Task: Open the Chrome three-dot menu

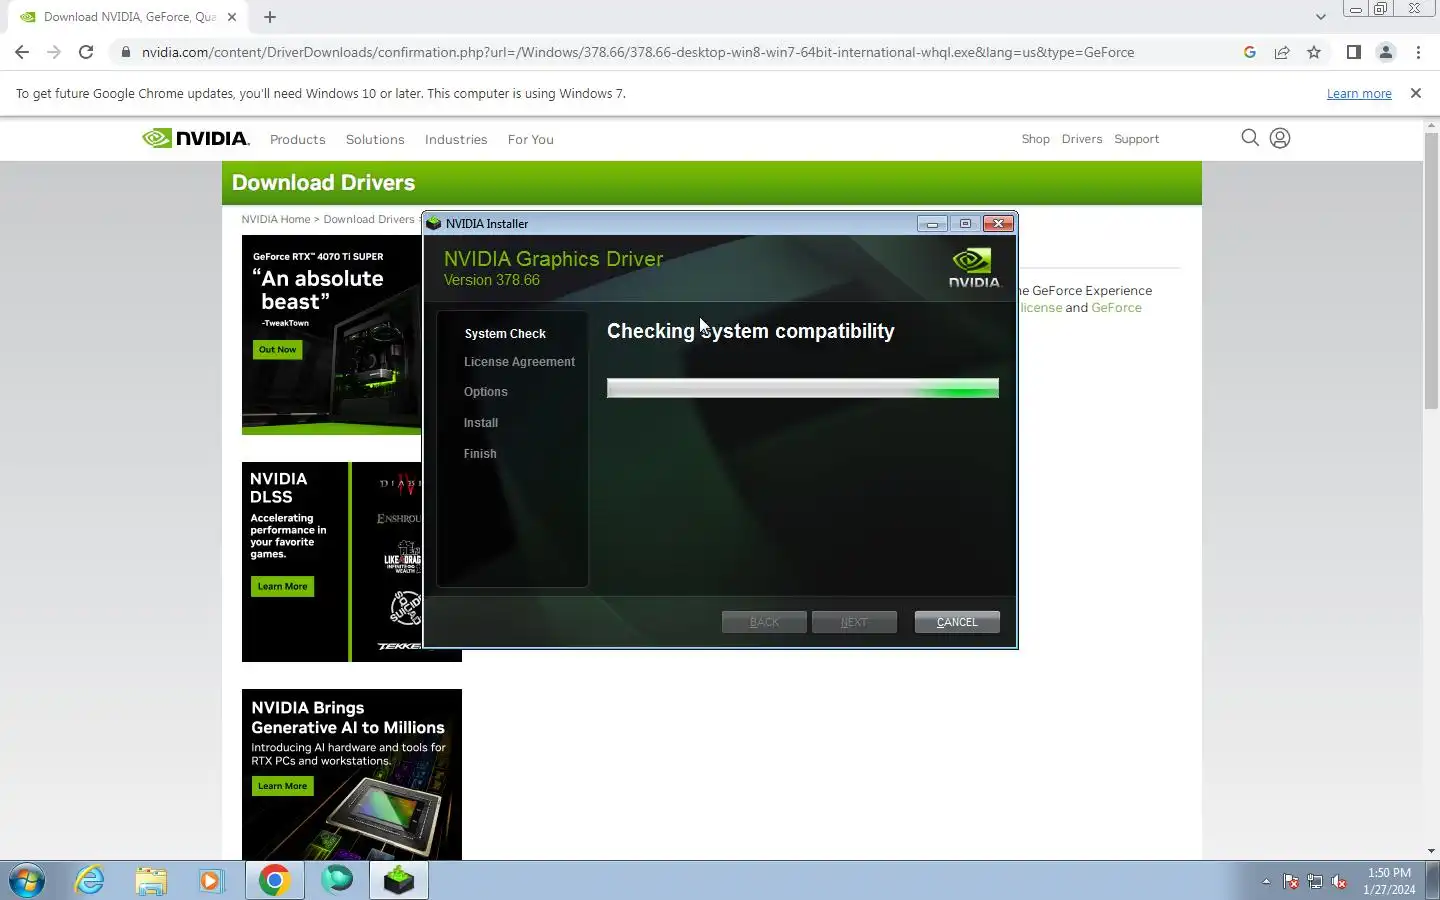Action: [x=1418, y=52]
